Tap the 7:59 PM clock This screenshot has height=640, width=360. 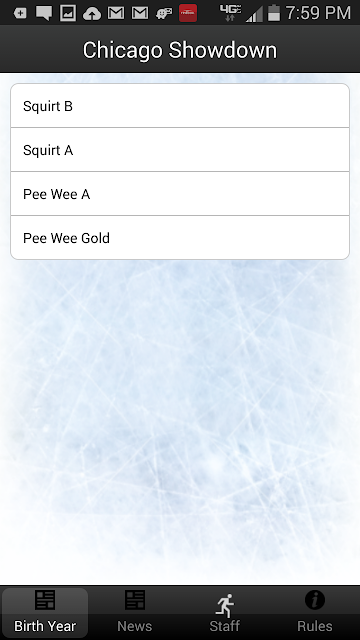click(318, 13)
